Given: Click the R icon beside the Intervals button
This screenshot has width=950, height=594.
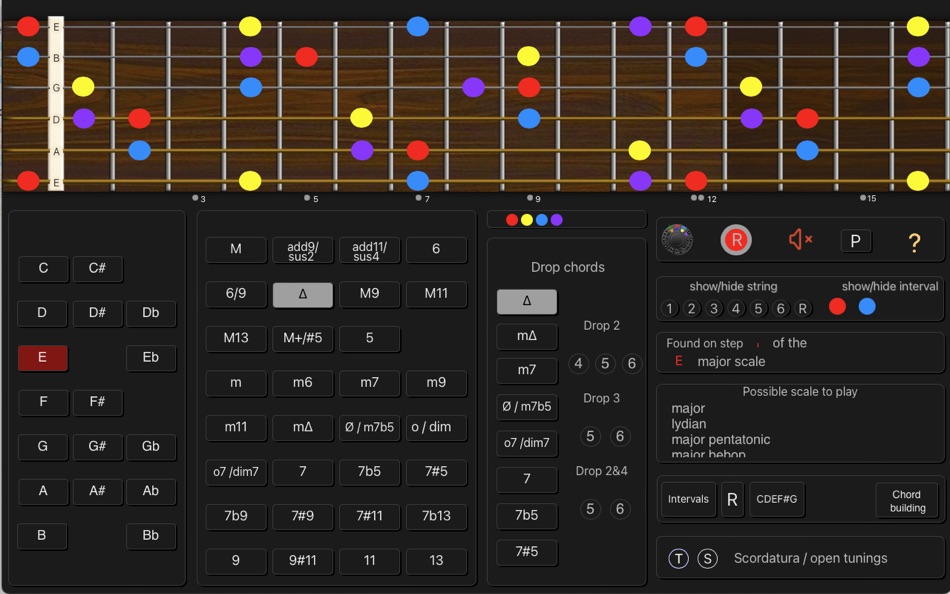Looking at the screenshot, I should pos(733,500).
